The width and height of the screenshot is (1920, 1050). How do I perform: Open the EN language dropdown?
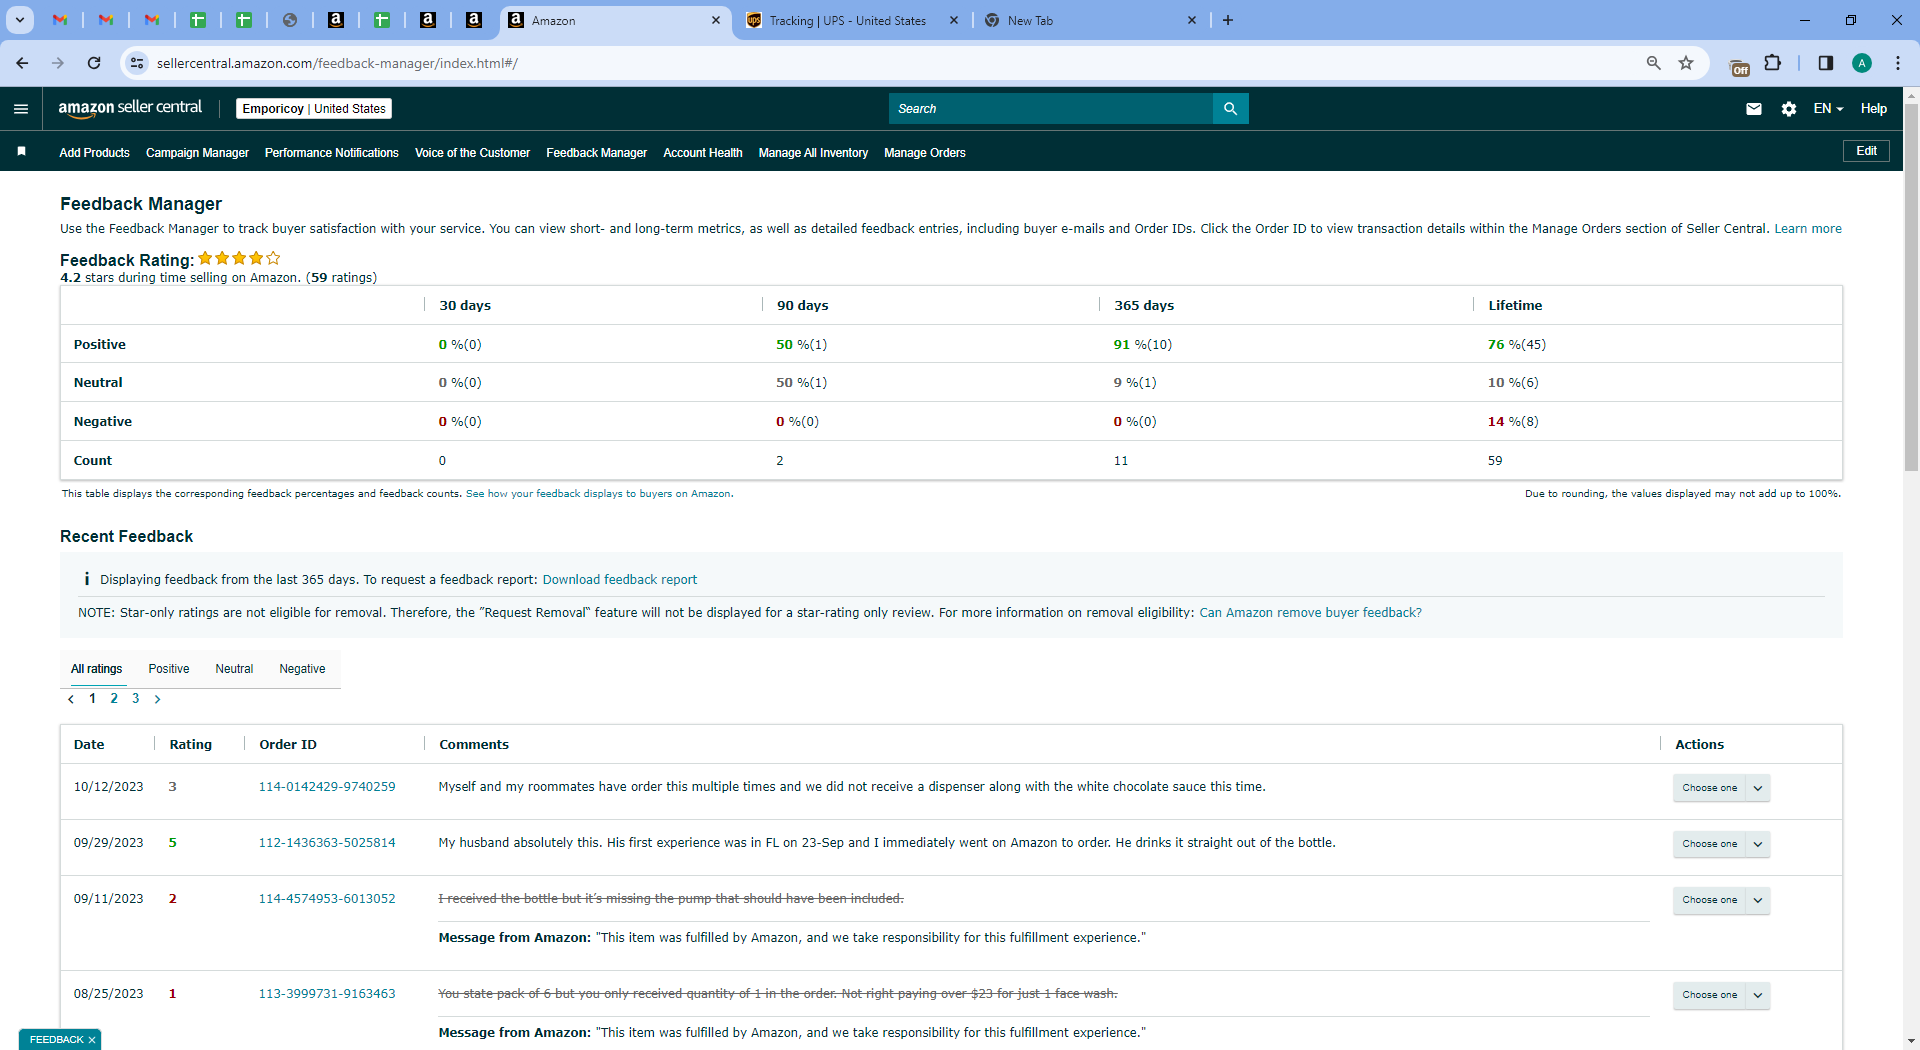[1828, 109]
